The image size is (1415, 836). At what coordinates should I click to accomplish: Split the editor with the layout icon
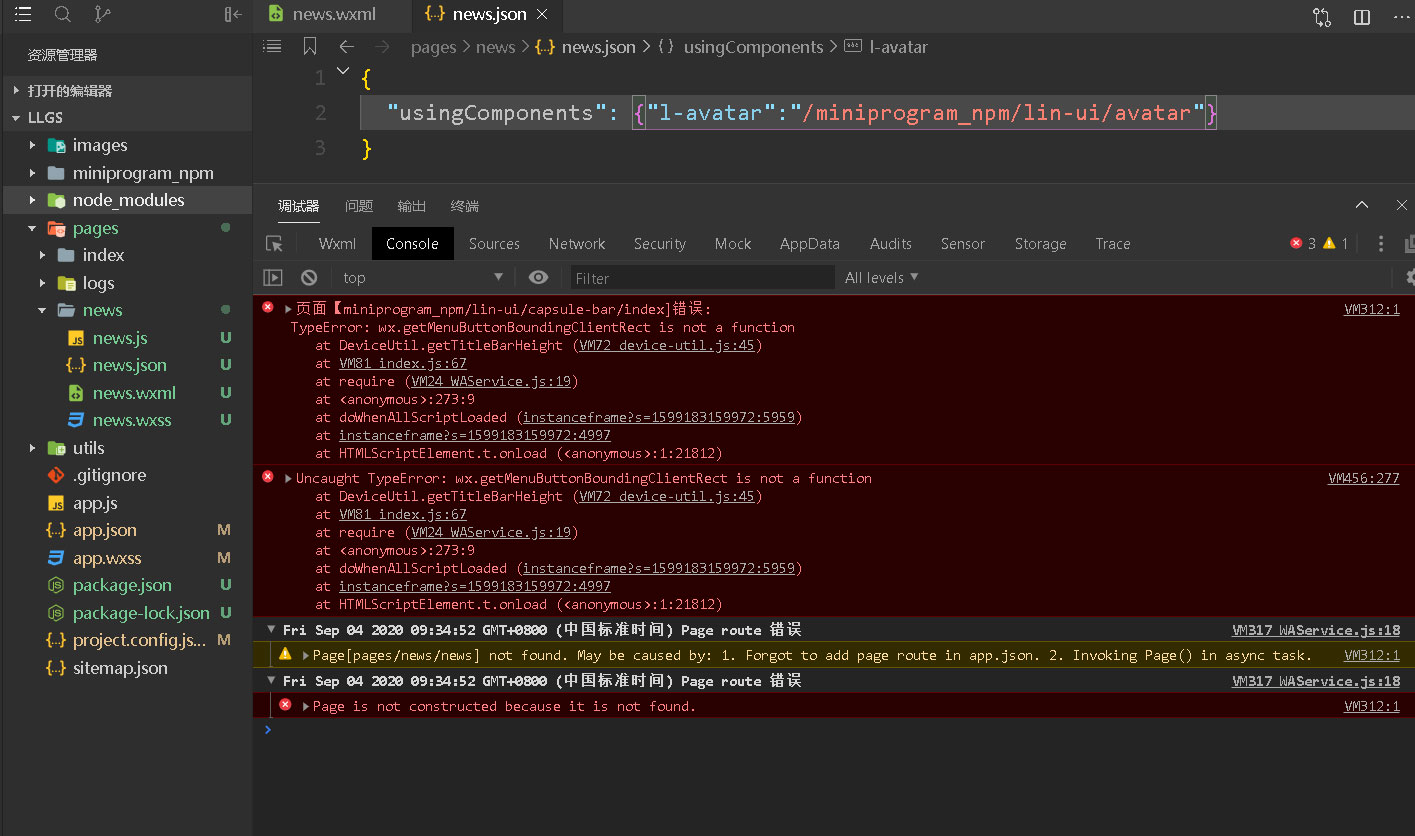coord(1362,17)
